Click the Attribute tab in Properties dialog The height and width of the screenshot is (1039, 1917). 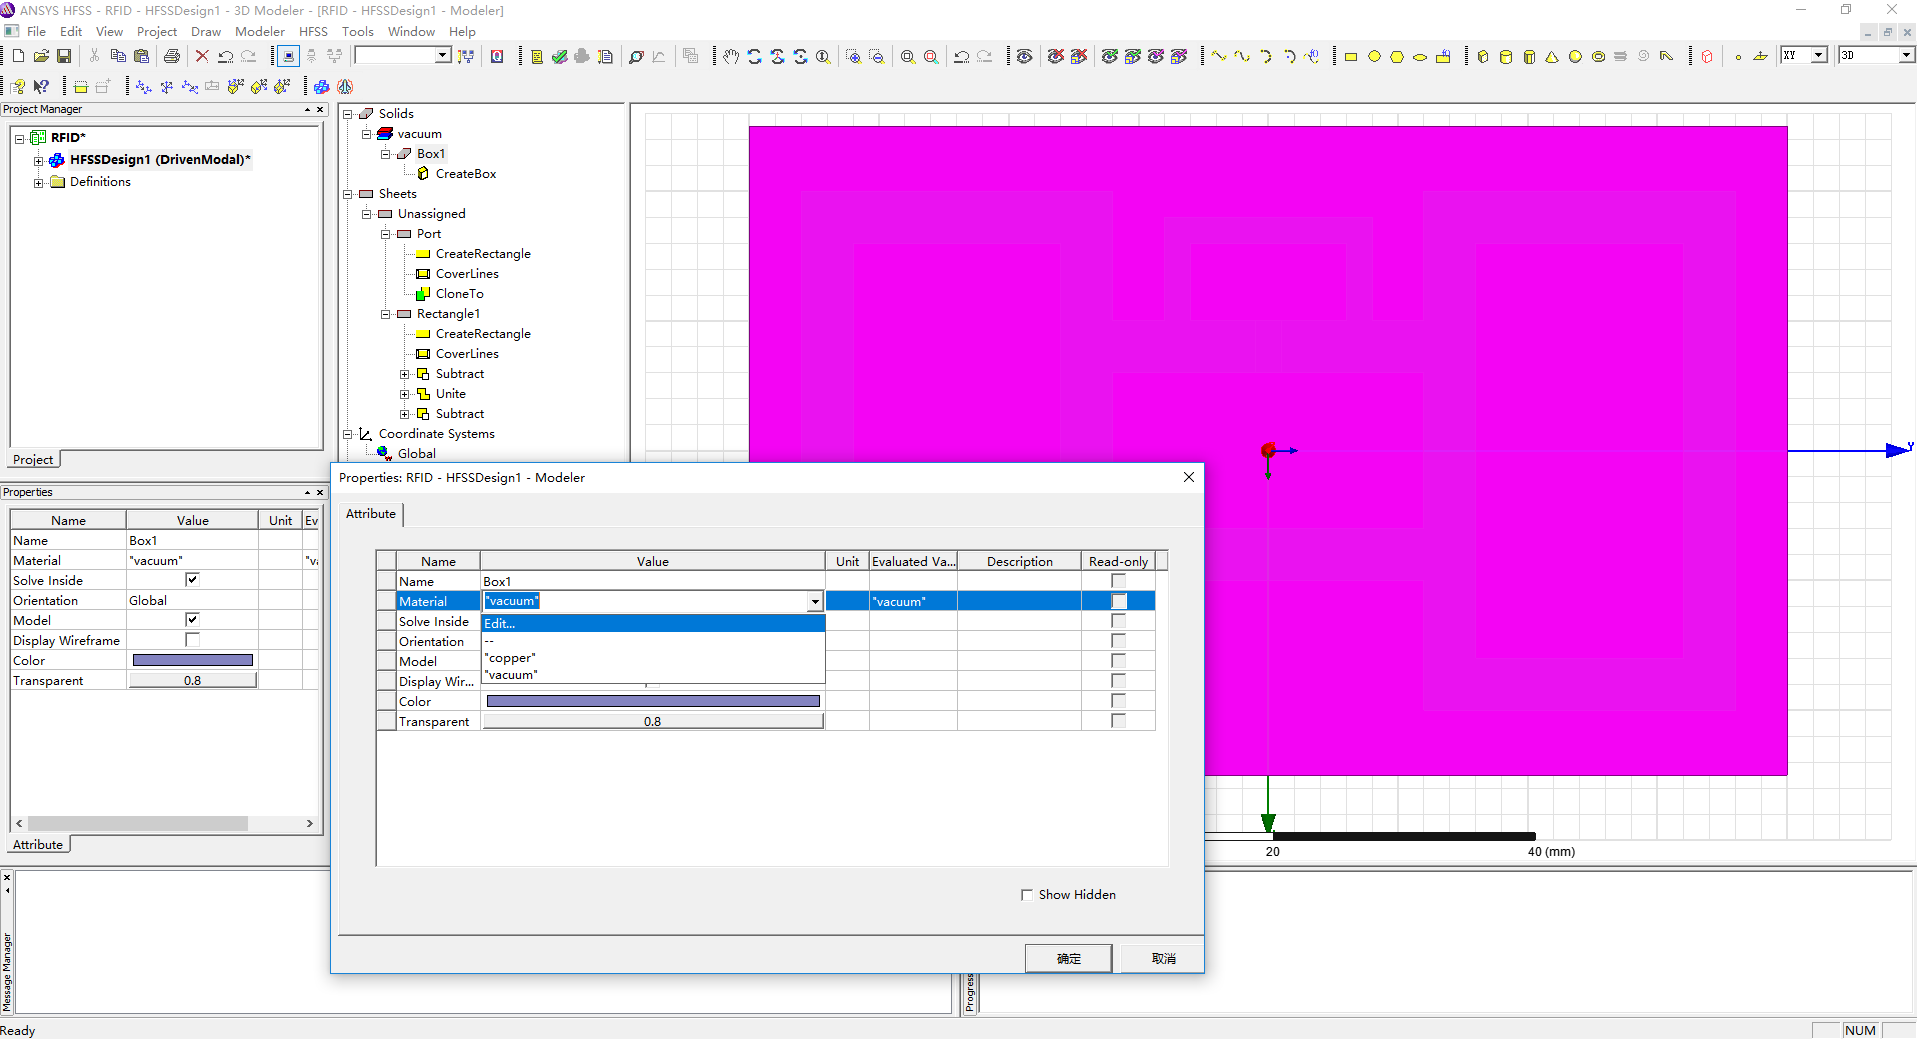(371, 514)
